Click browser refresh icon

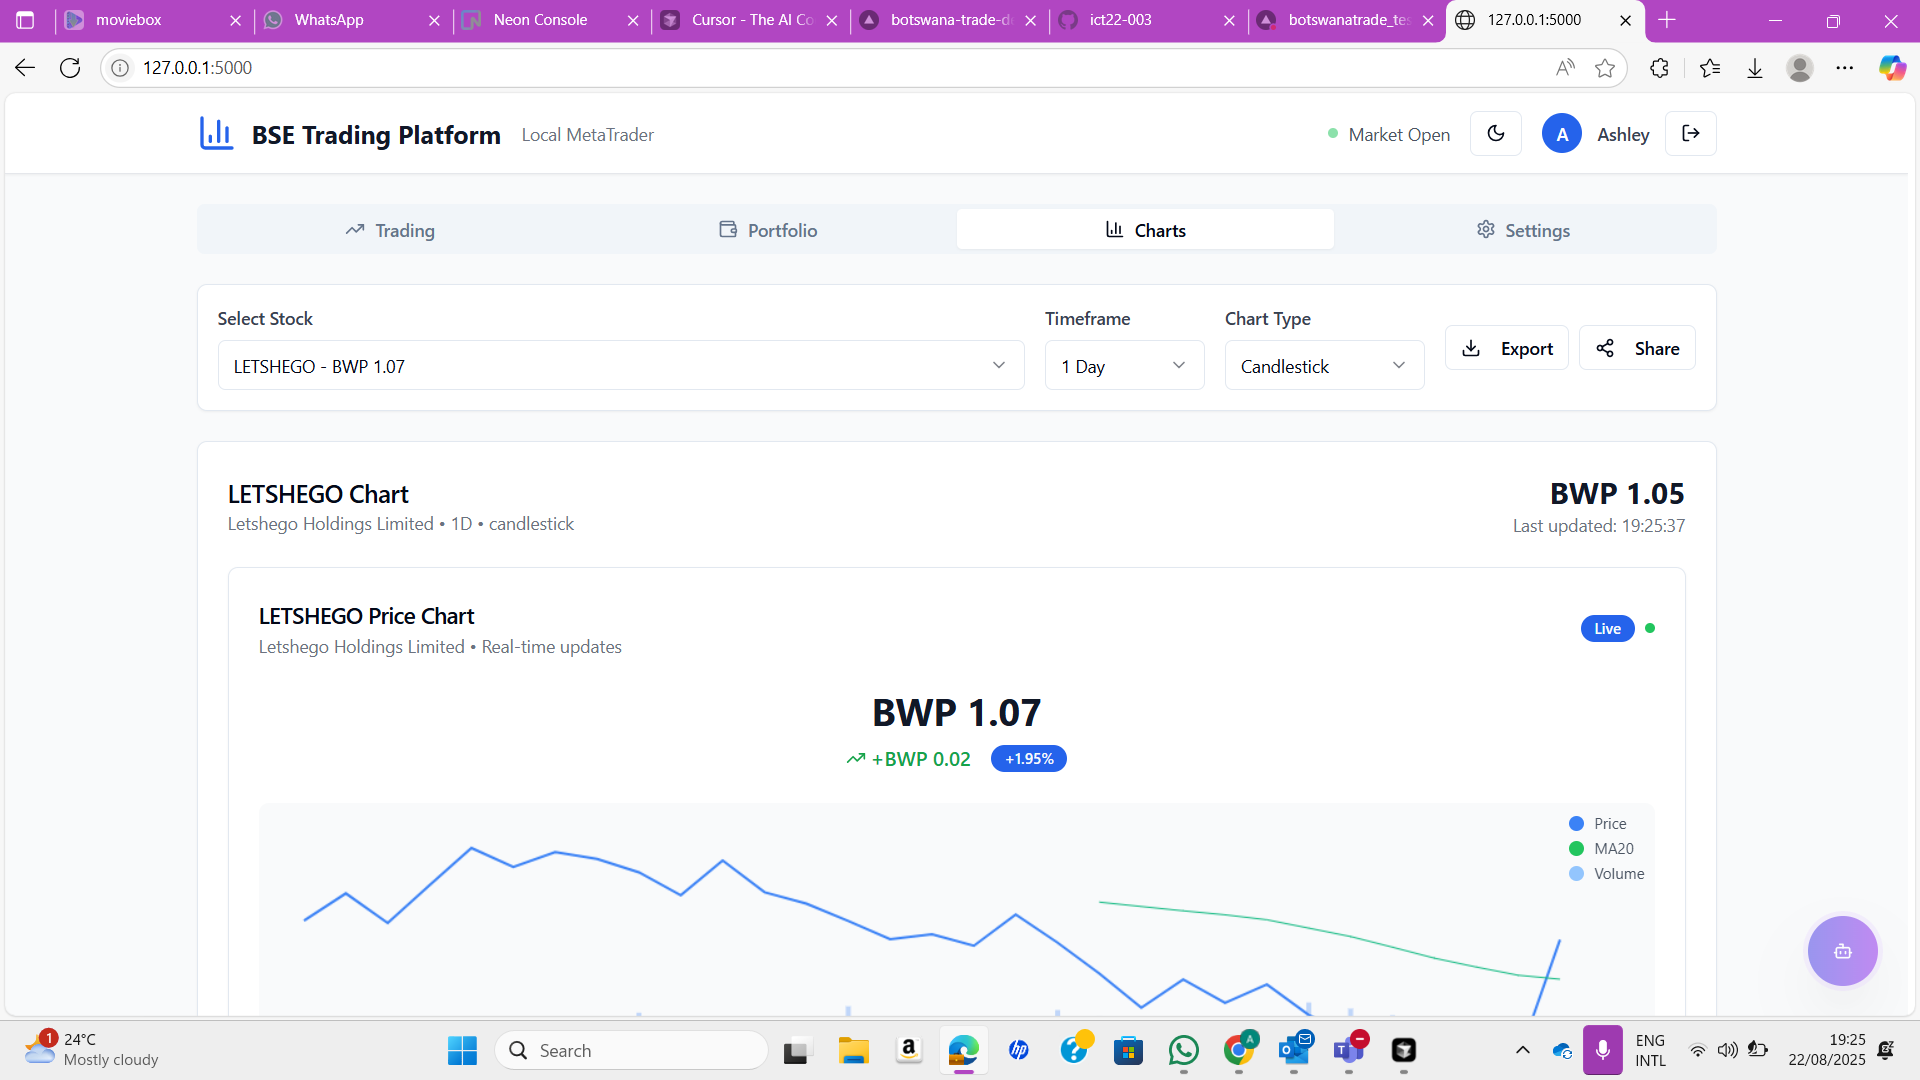coord(70,68)
